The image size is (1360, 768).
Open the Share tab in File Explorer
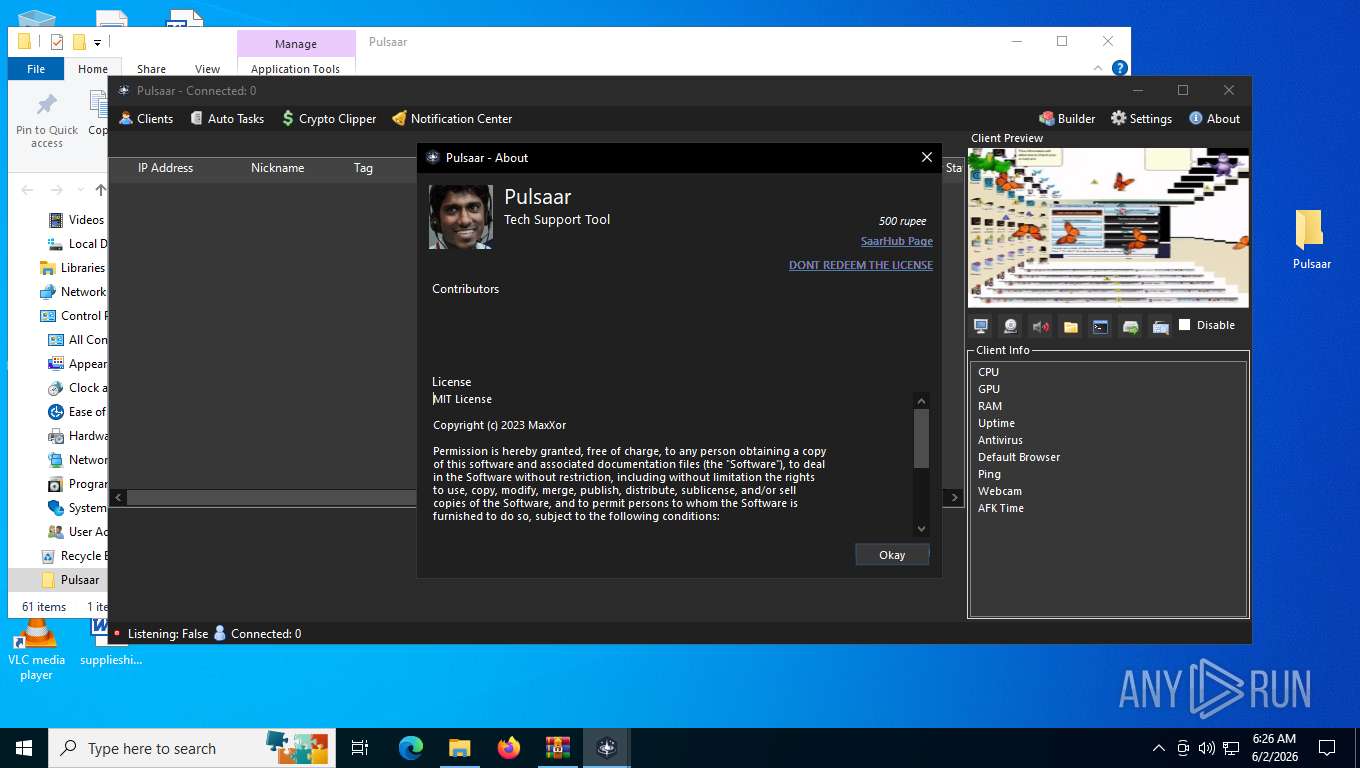152,69
